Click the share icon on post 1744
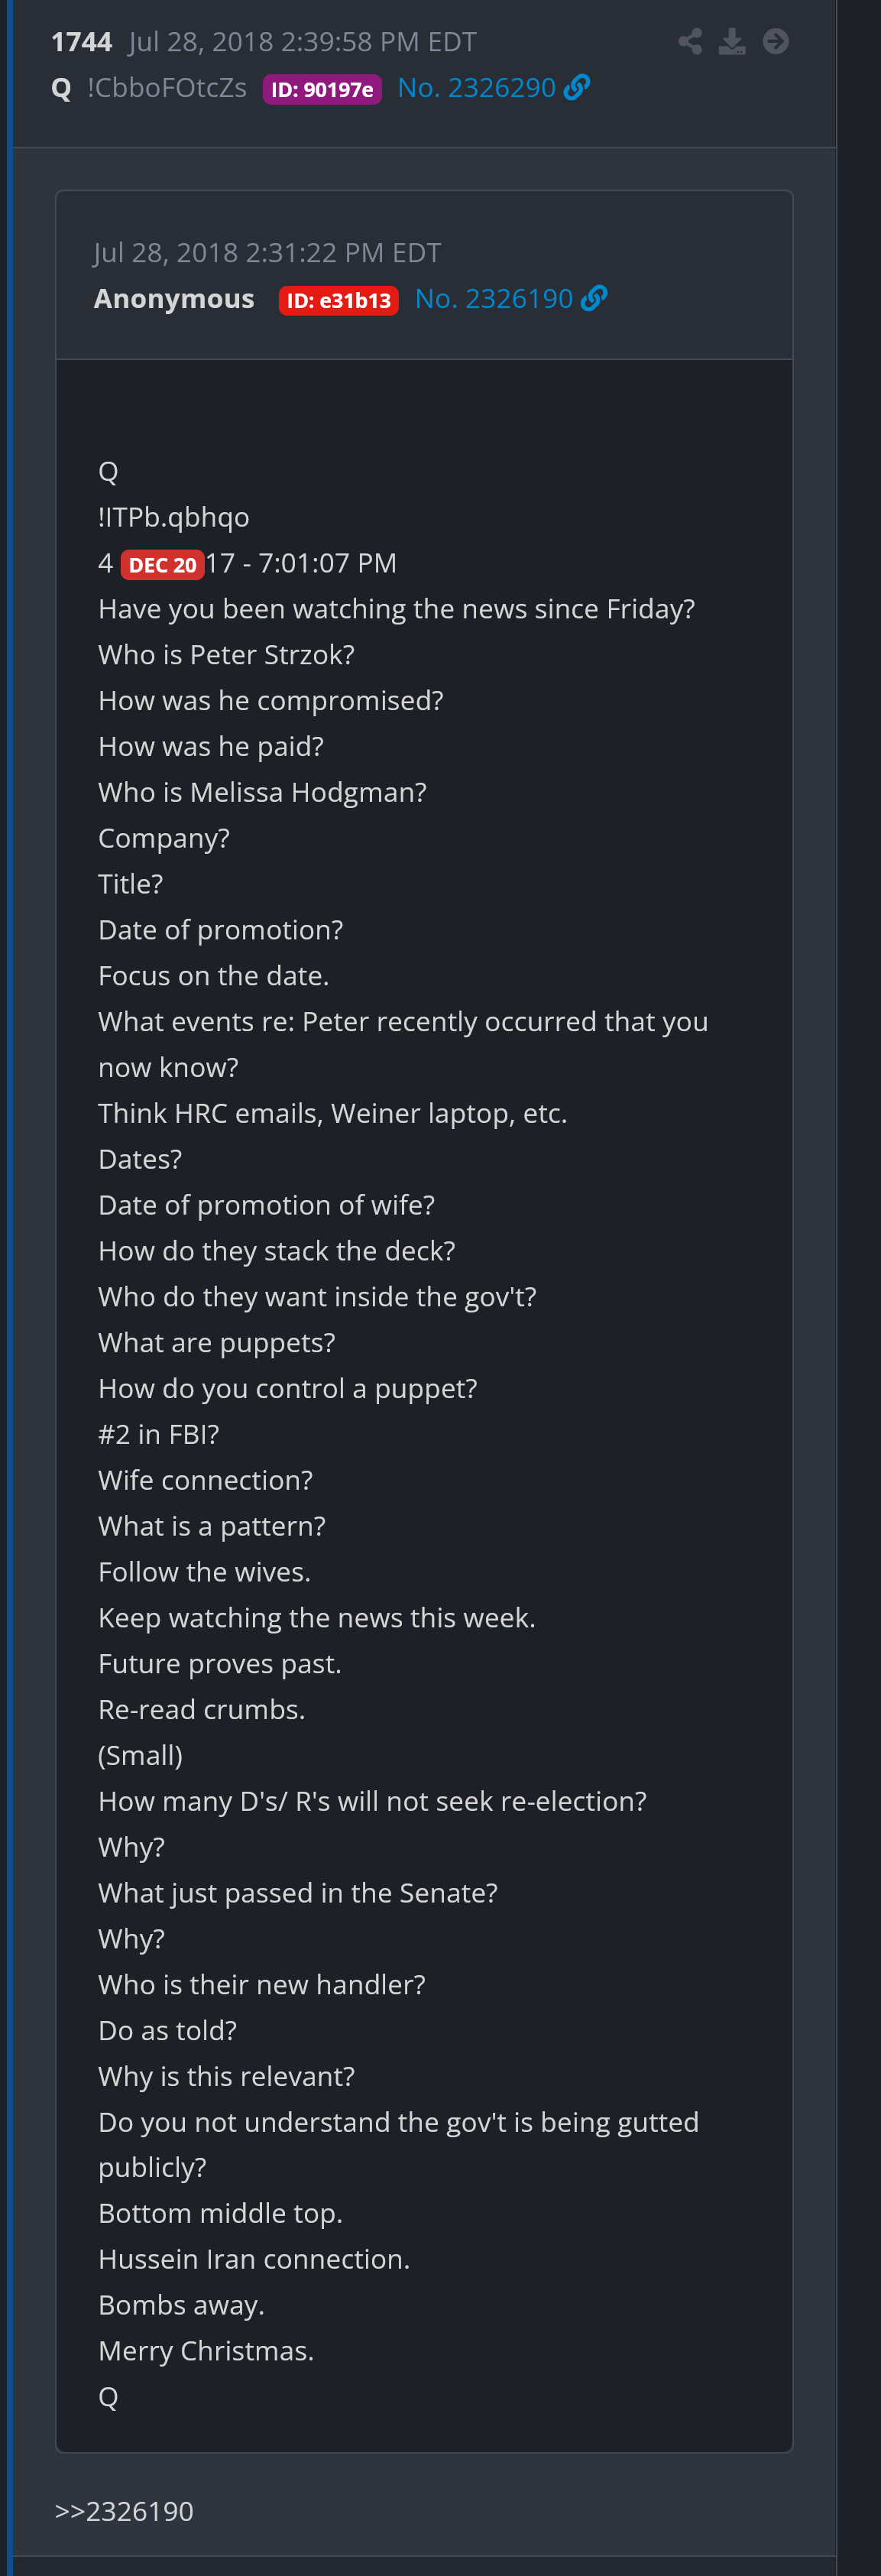This screenshot has height=2576, width=881. click(x=689, y=41)
